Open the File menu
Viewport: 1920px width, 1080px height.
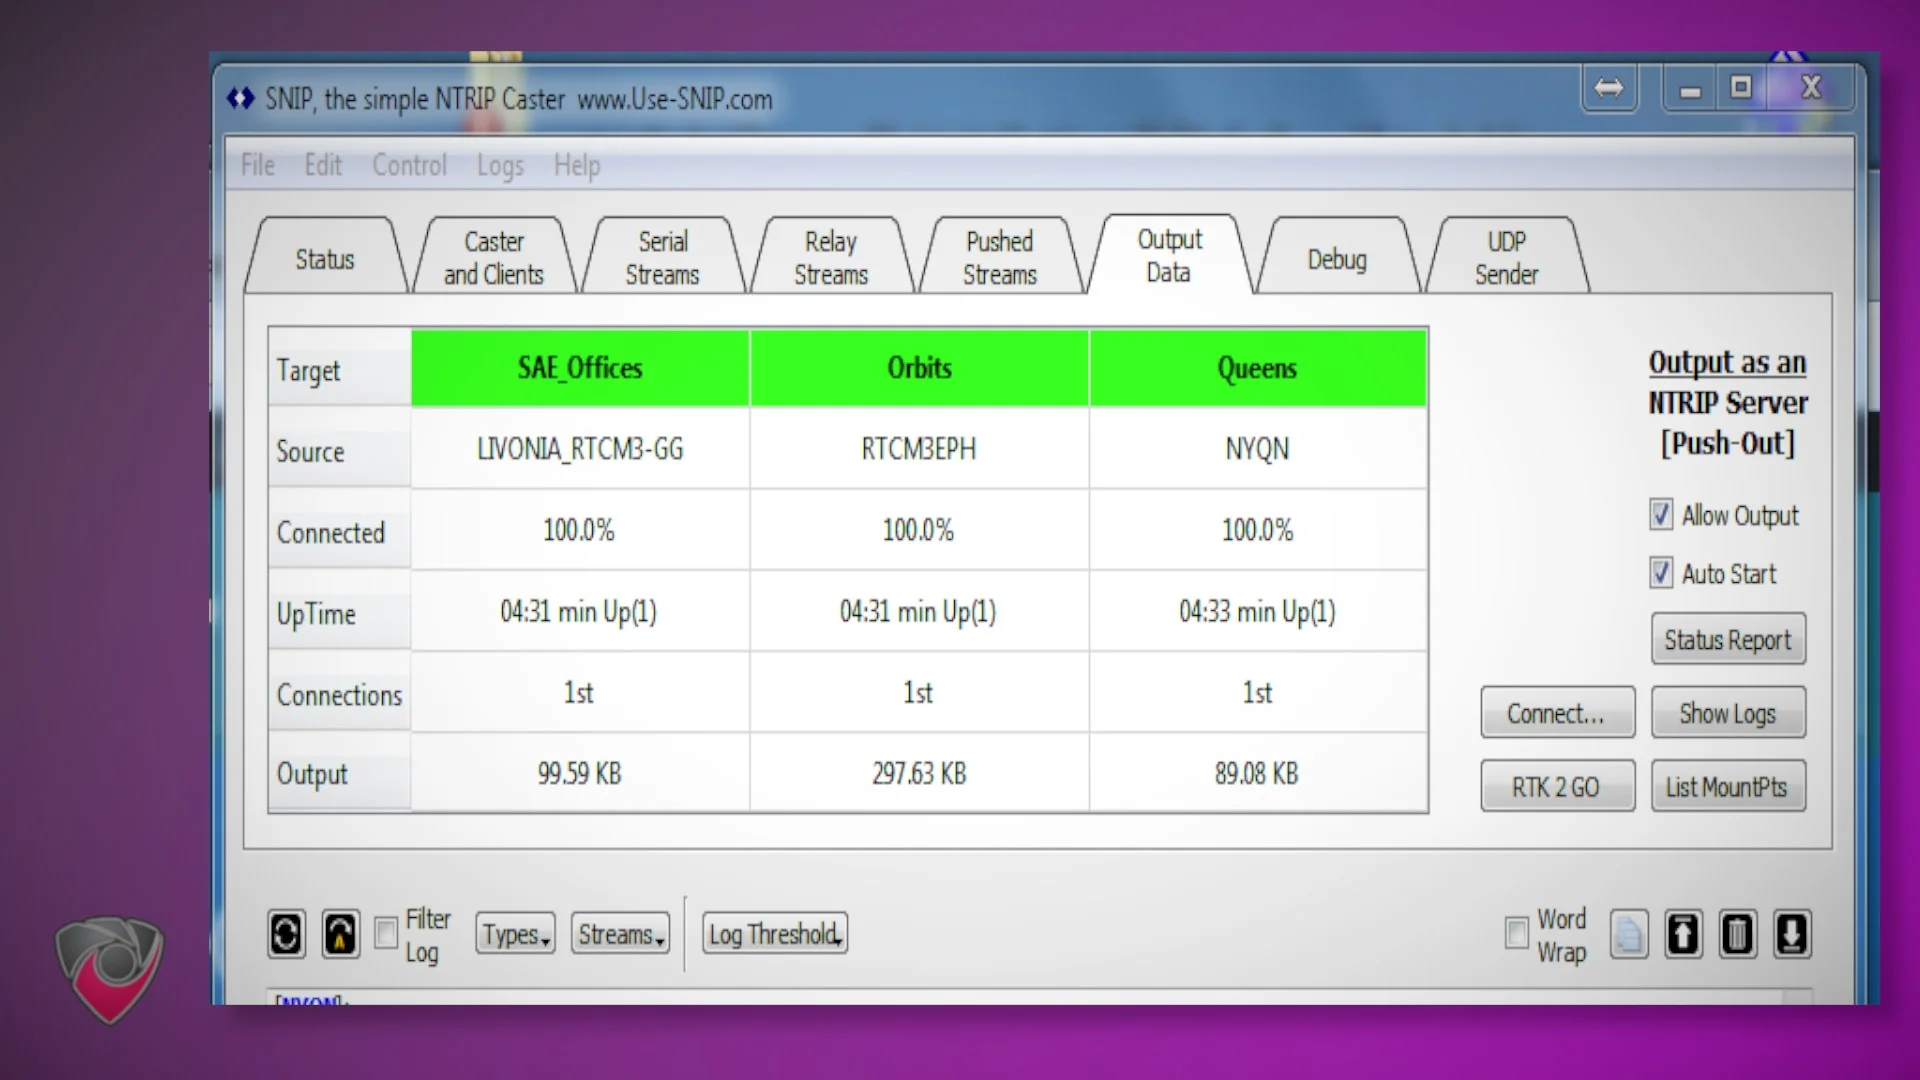tap(258, 165)
